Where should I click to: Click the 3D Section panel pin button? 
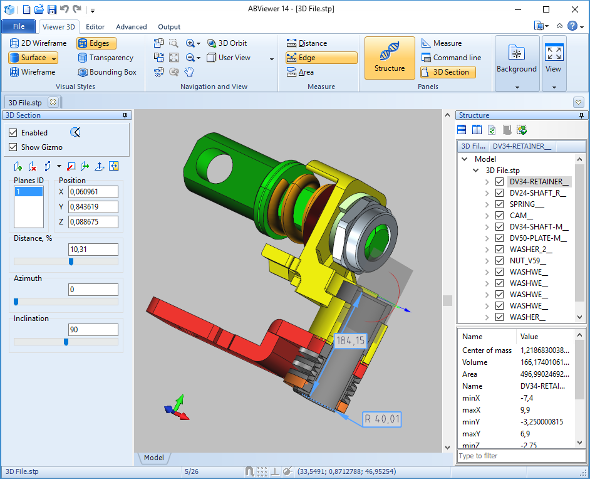coord(125,115)
